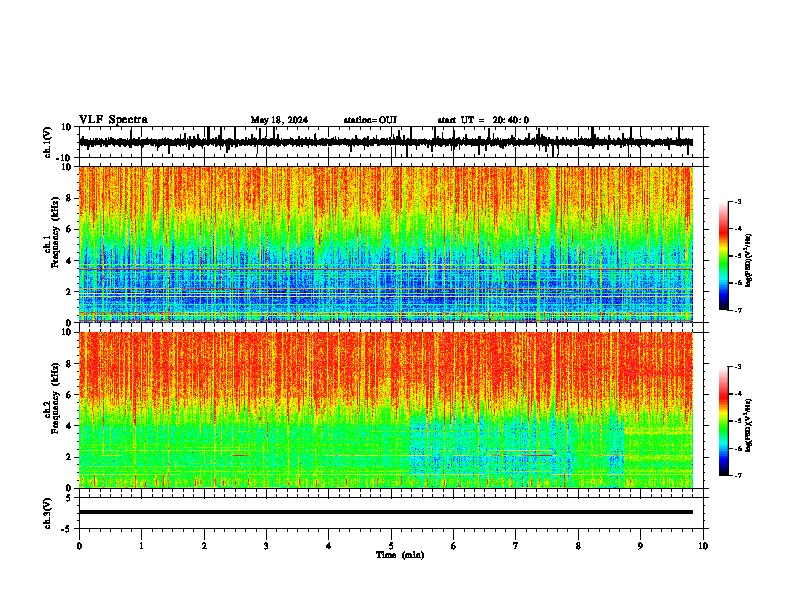Click the ch.1 "Frequency (kHz)" axis label
792x612 pixels.
(55, 232)
